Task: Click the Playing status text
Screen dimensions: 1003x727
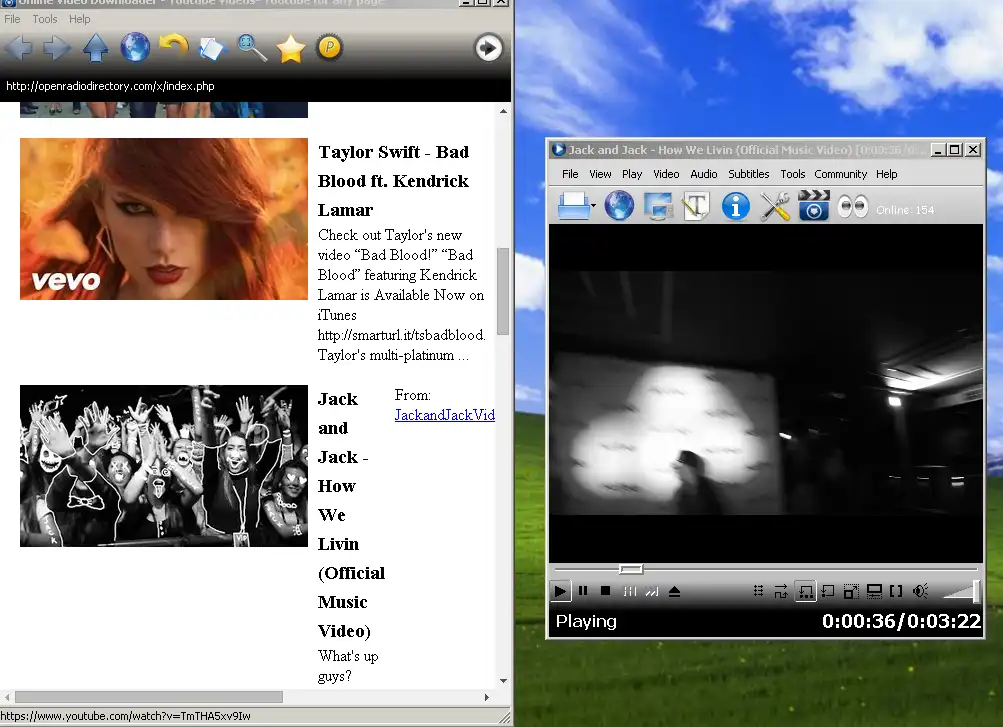Action: (x=586, y=621)
